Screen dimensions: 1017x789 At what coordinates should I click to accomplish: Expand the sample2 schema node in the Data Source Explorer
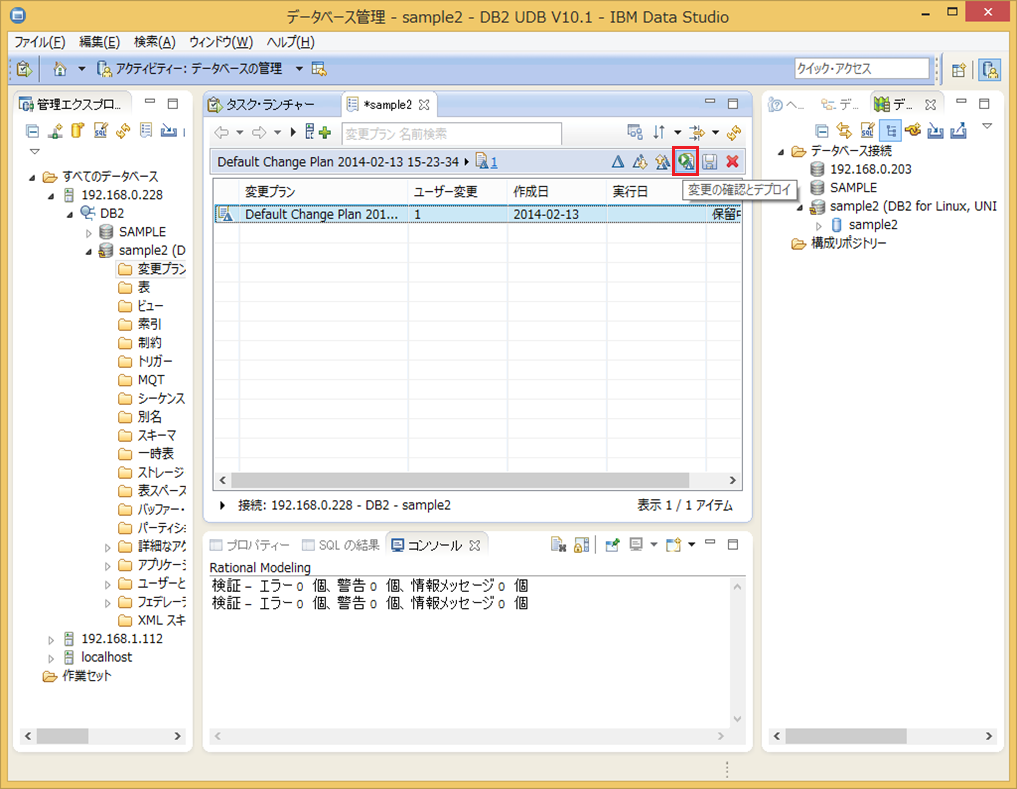[x=819, y=226]
